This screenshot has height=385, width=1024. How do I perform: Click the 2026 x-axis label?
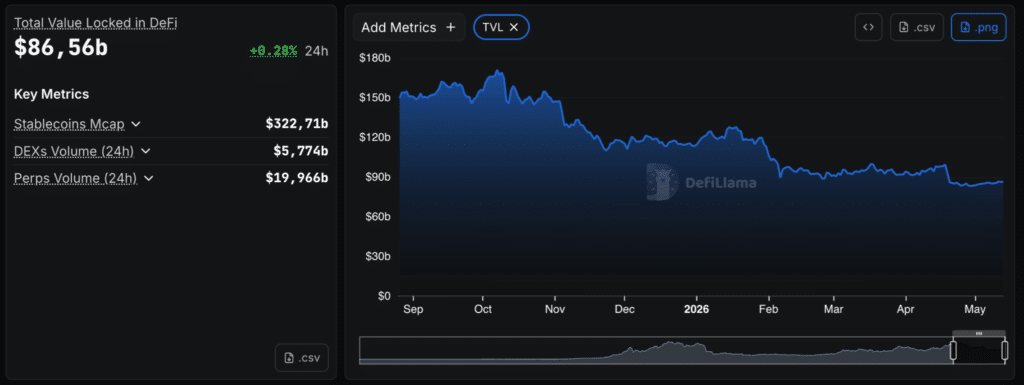coord(696,309)
